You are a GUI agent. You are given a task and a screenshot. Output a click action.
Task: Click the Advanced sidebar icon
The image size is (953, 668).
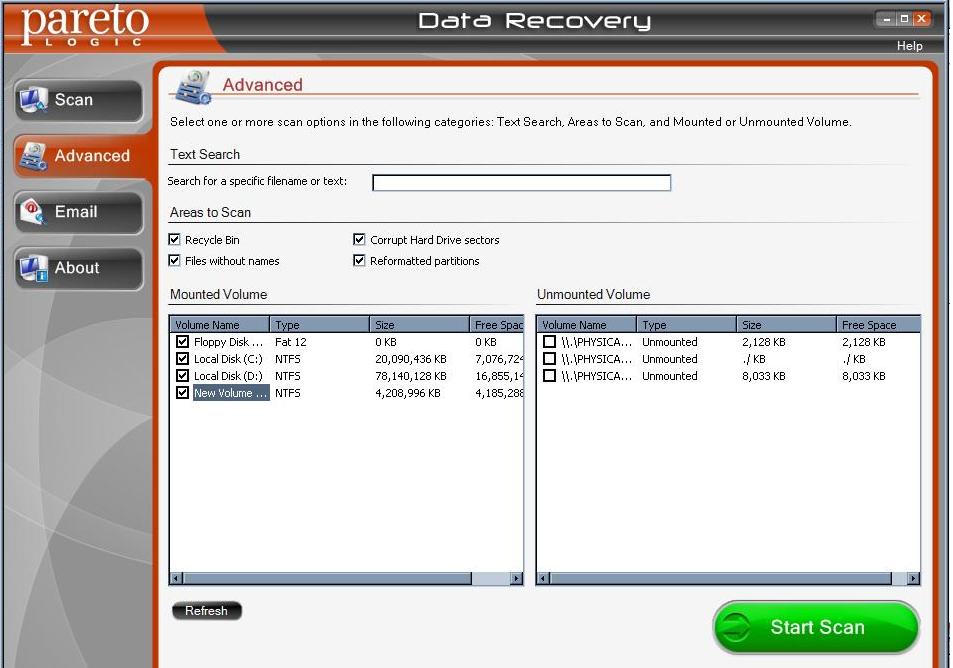[x=34, y=156]
